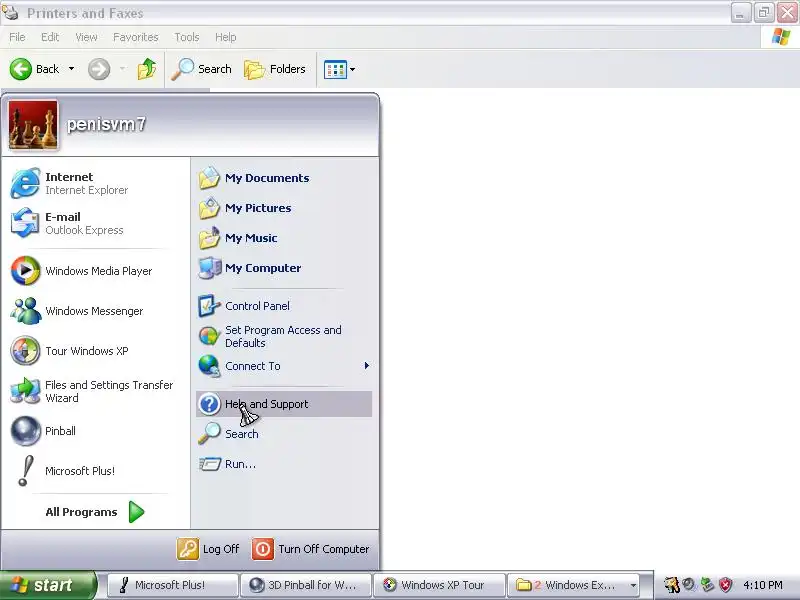800x600 pixels.
Task: Open Help and Support
Action: 284,404
